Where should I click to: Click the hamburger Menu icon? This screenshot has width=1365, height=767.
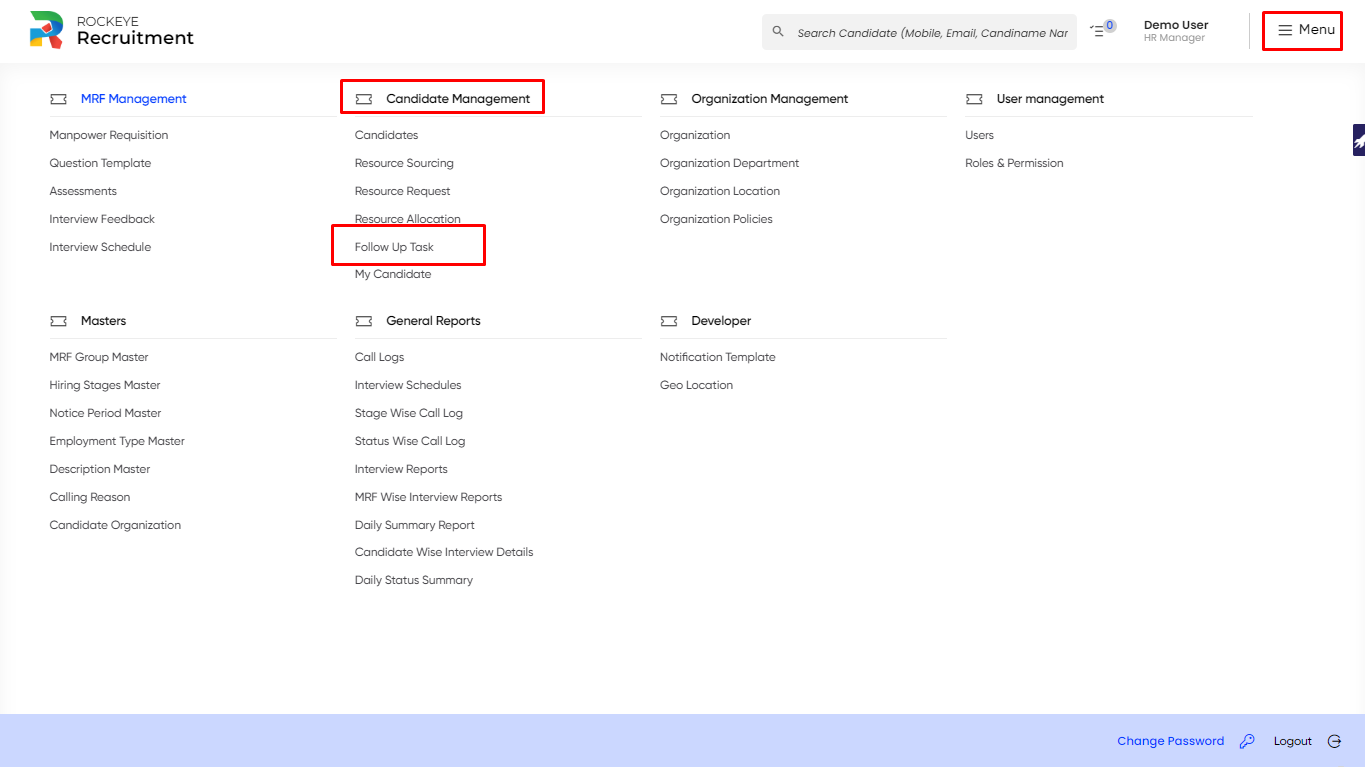pos(1285,30)
